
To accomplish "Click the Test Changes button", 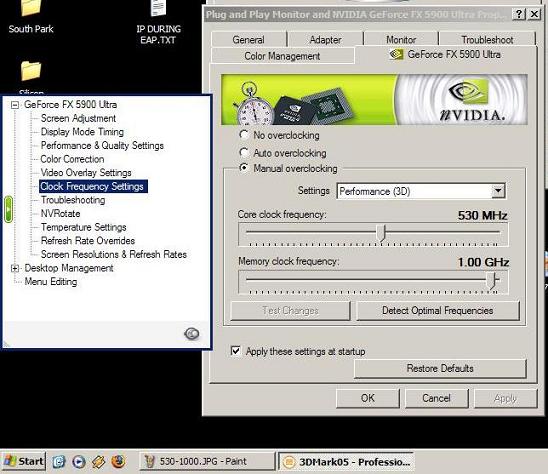I will point(290,310).
